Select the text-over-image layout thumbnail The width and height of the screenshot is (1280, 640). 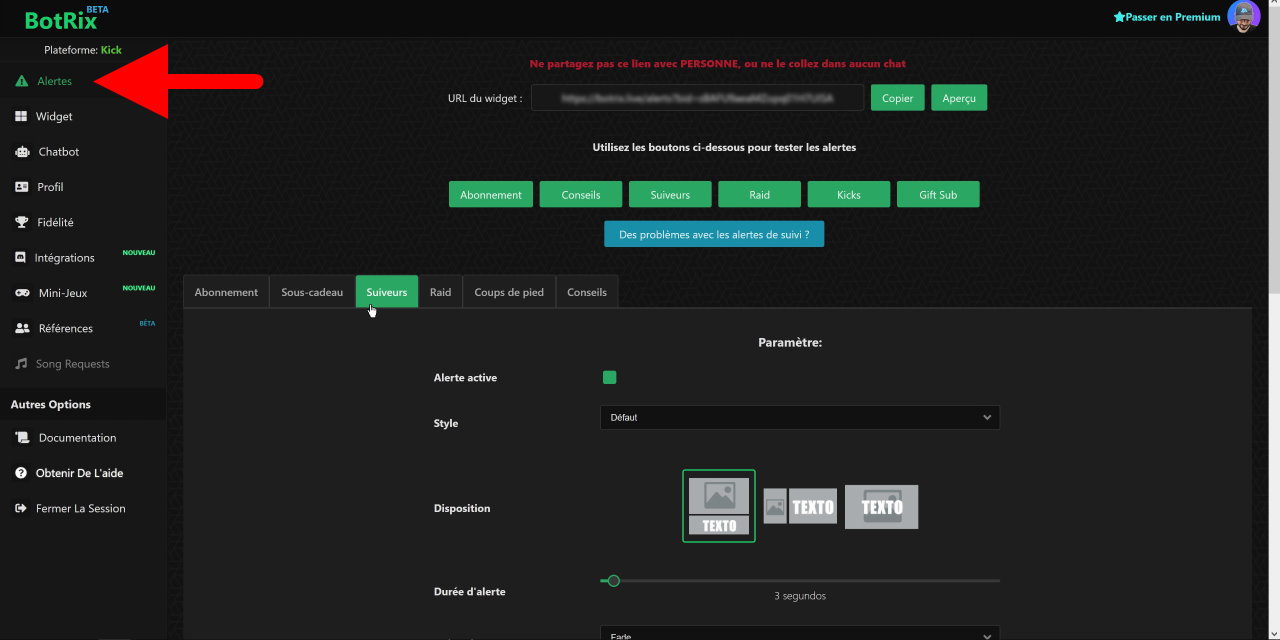click(881, 506)
